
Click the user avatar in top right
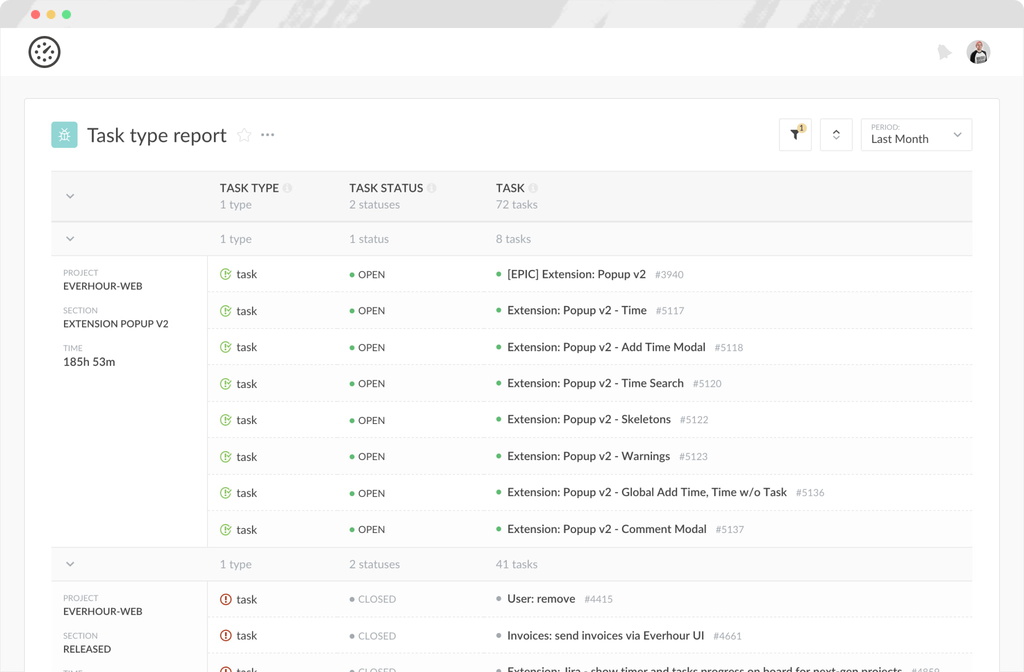coord(978,51)
